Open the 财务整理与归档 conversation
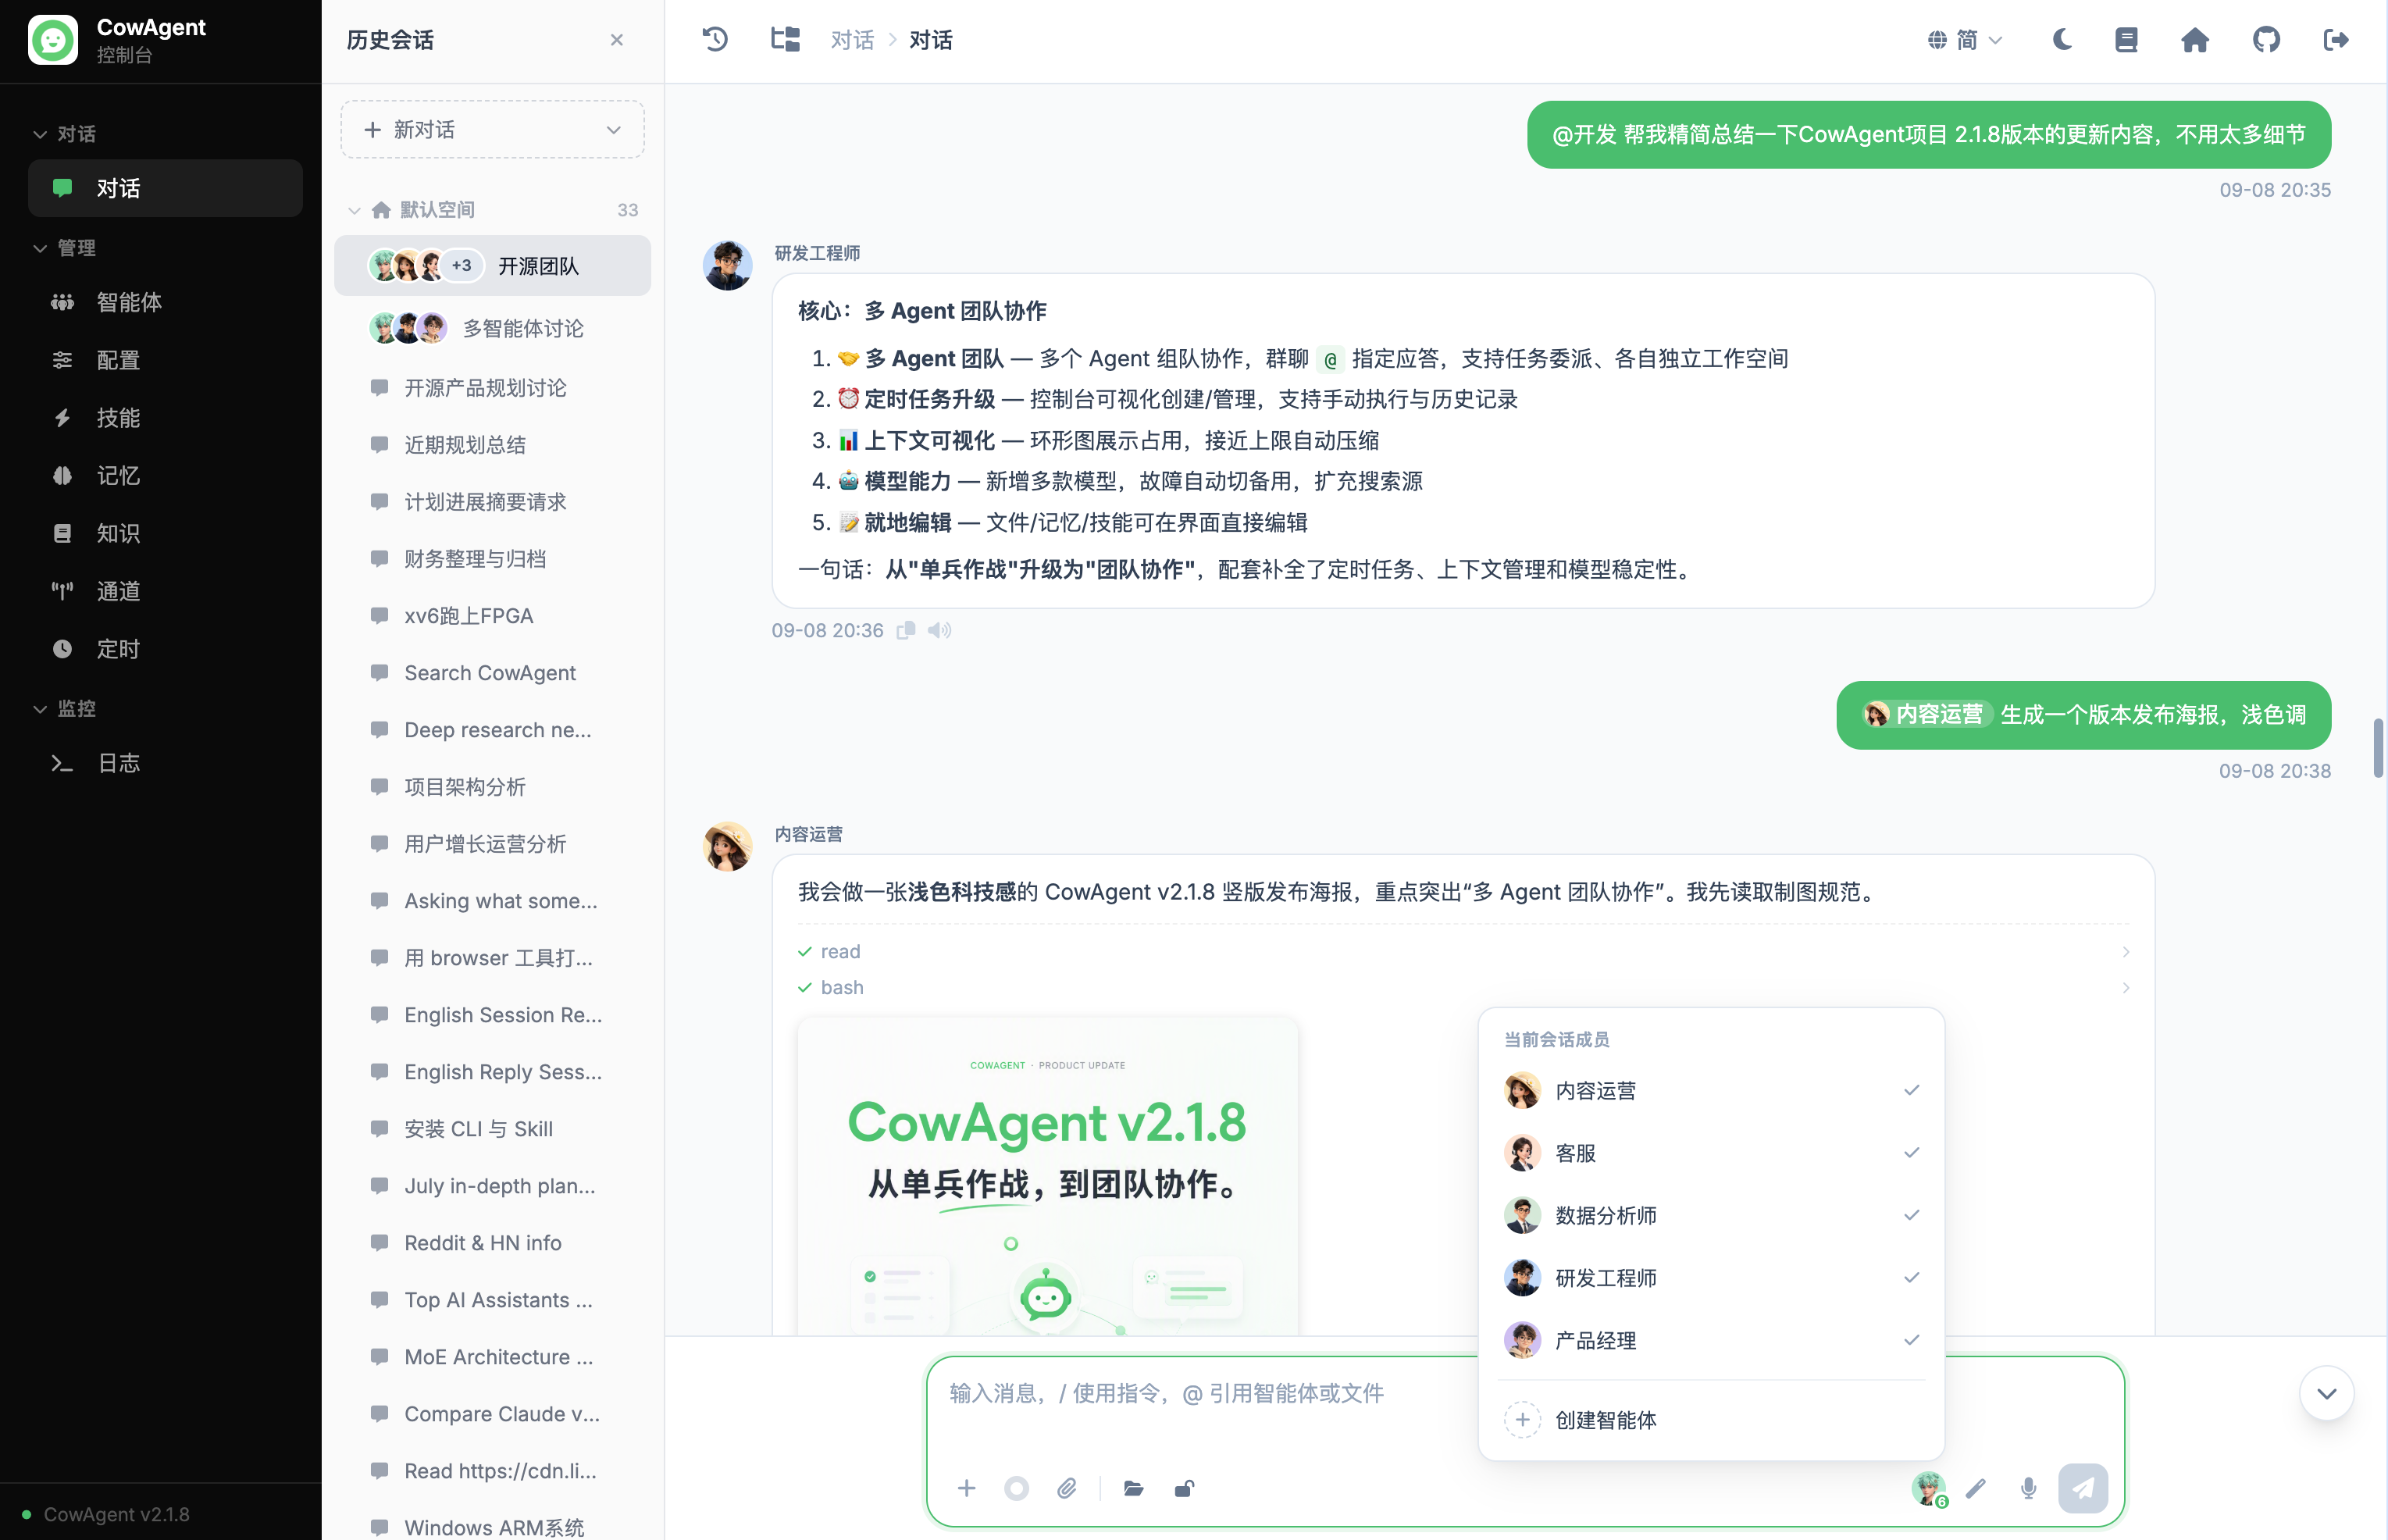This screenshot has height=1540, width=2388. click(492, 559)
